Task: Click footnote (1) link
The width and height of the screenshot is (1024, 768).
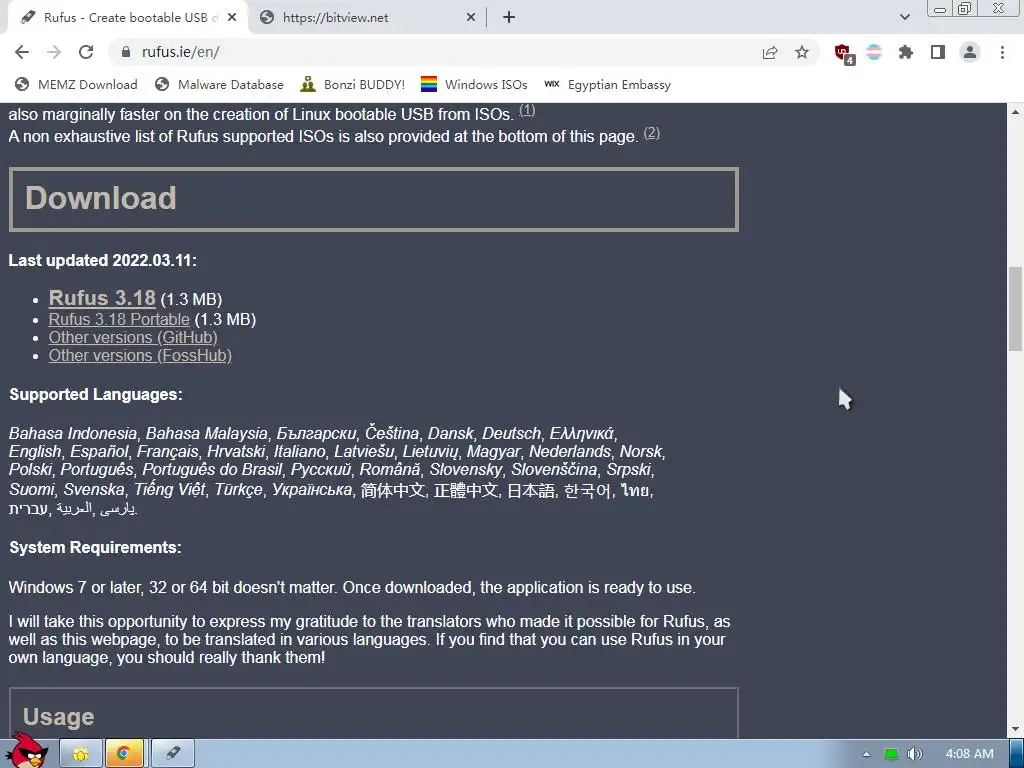Action: (527, 110)
